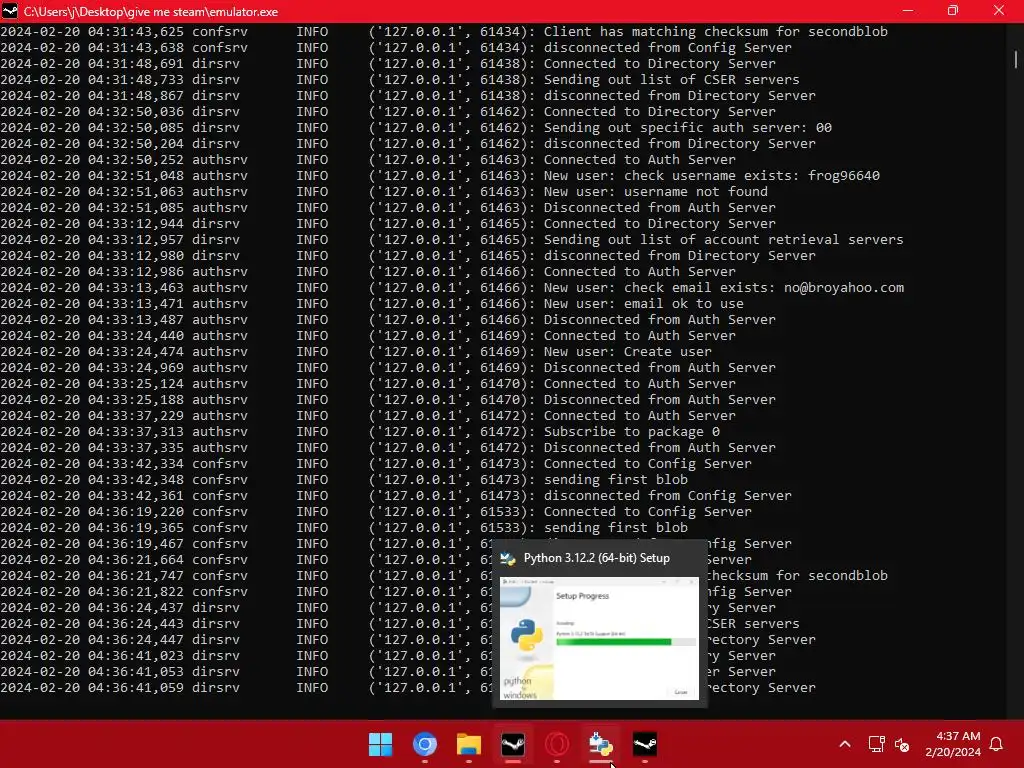This screenshot has width=1024, height=768.
Task: Click first Steam emulator taskbar icon
Action: pos(513,744)
